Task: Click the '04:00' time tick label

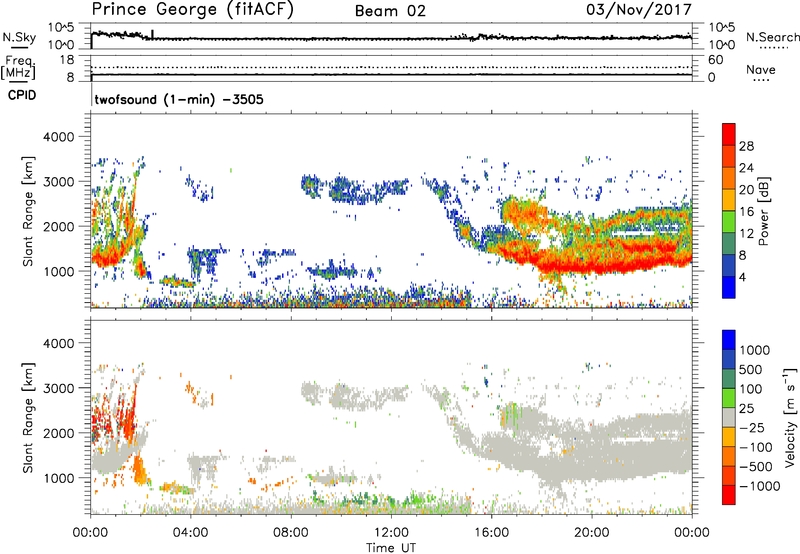Action: pyautogui.click(x=190, y=533)
